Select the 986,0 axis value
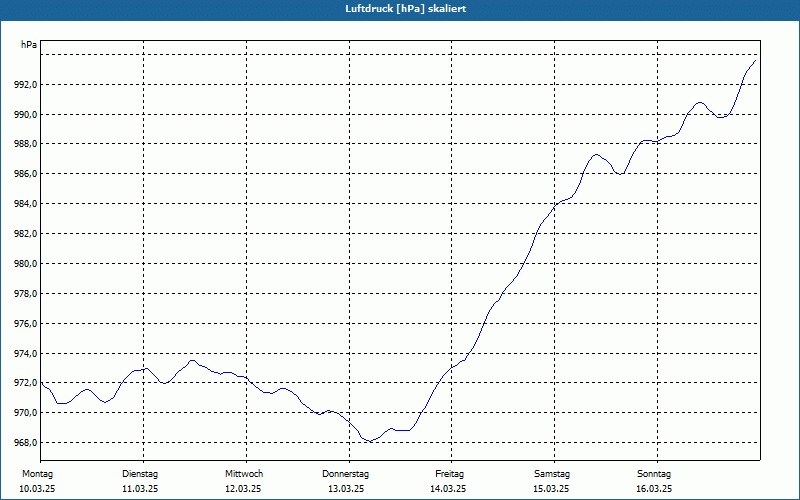The image size is (800, 500). [x=25, y=174]
